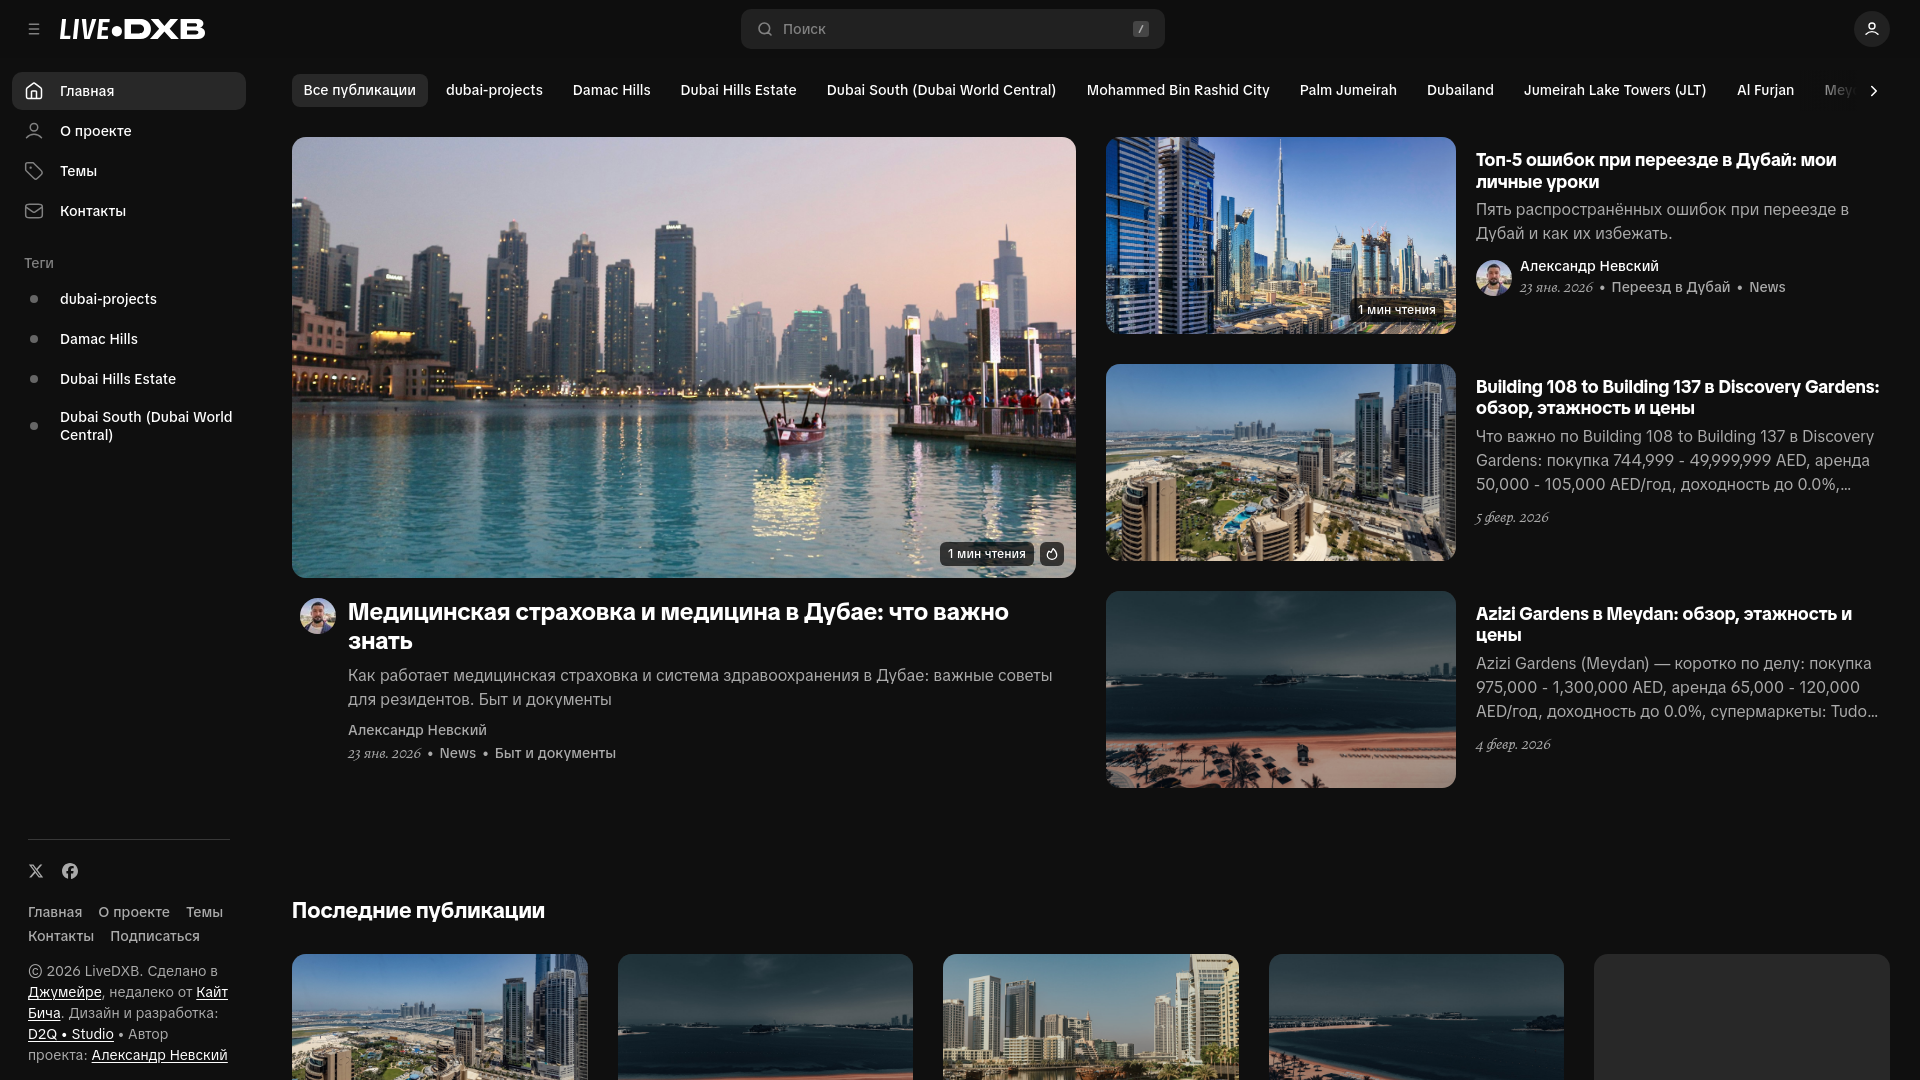Select the Все публикации tab
This screenshot has width=1920, height=1080.
[360, 90]
